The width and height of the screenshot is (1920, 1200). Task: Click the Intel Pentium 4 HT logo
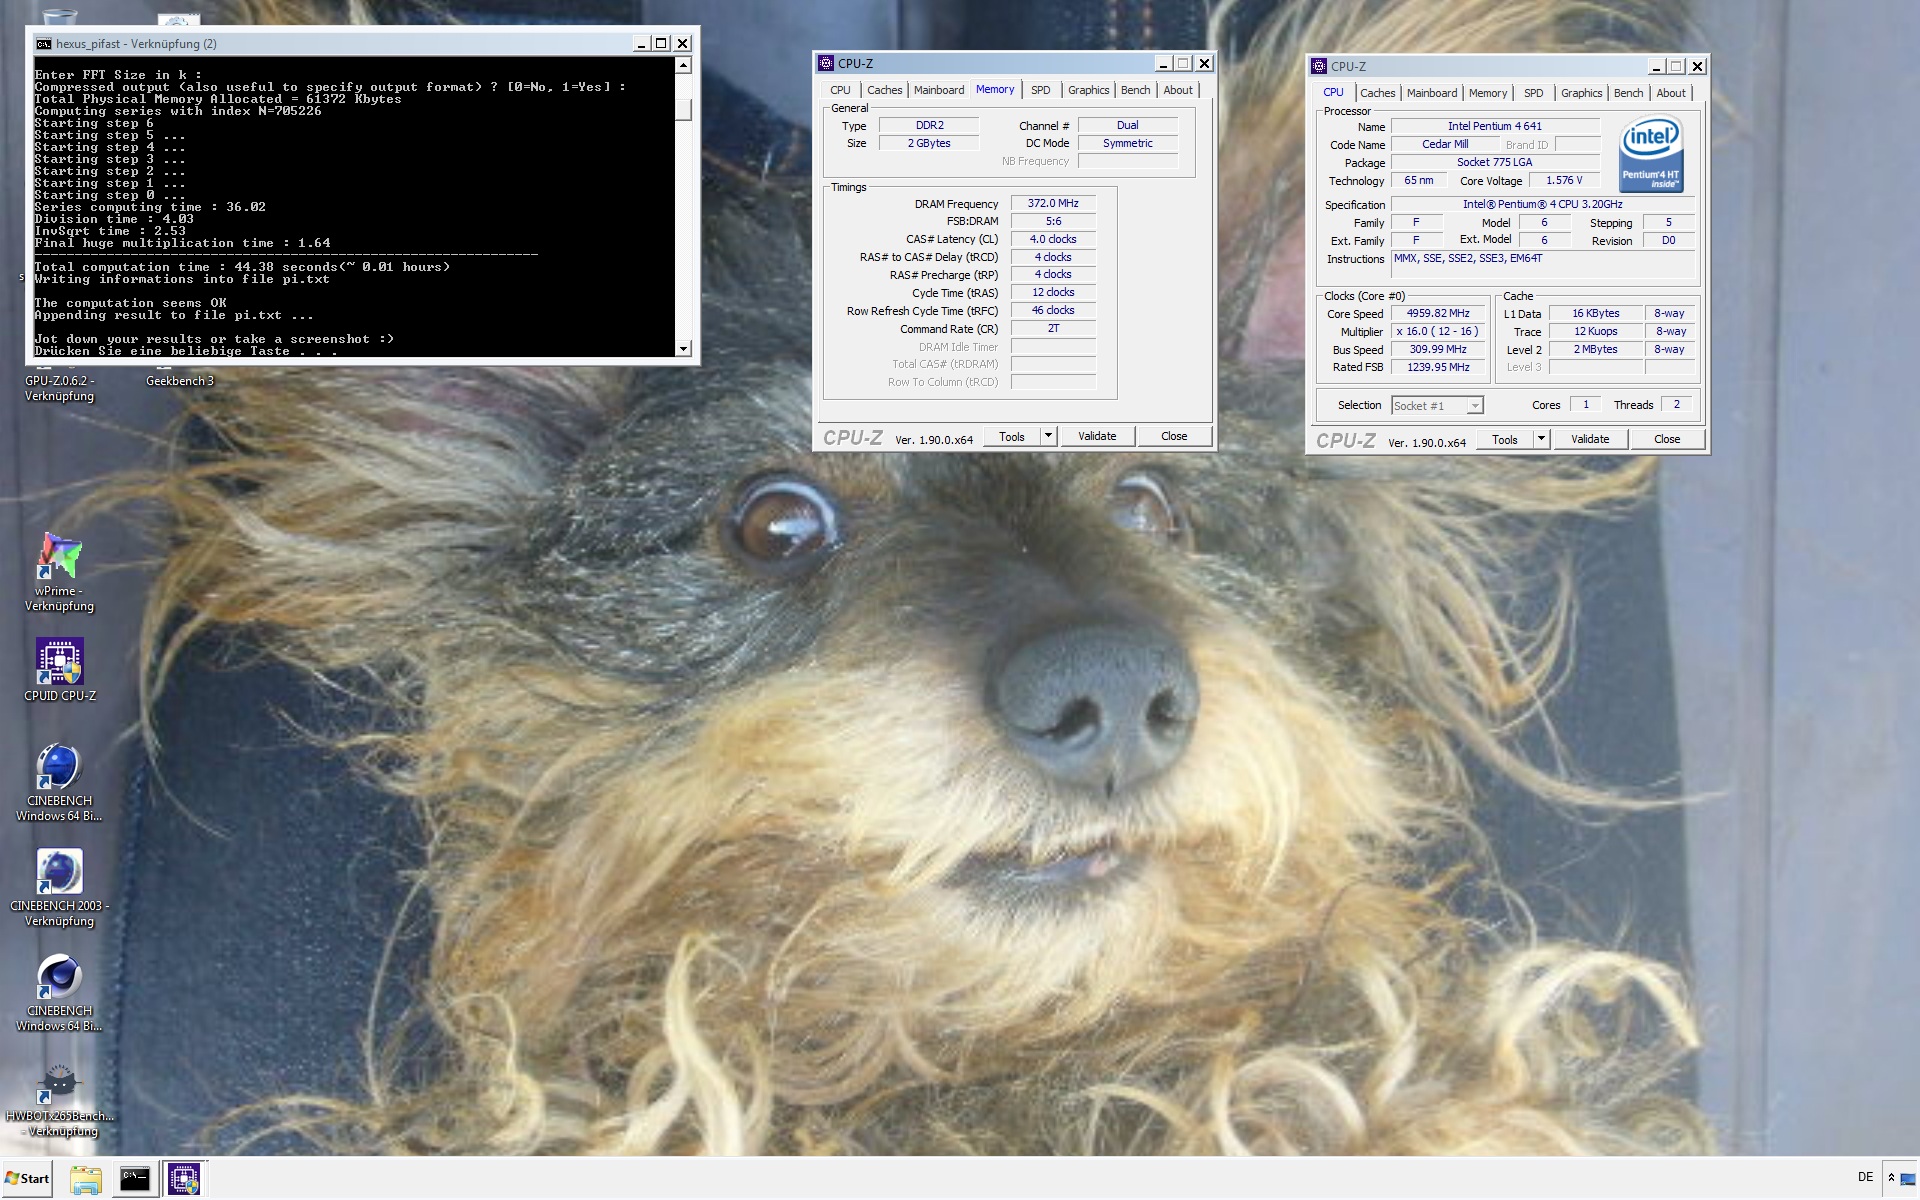pos(1651,154)
